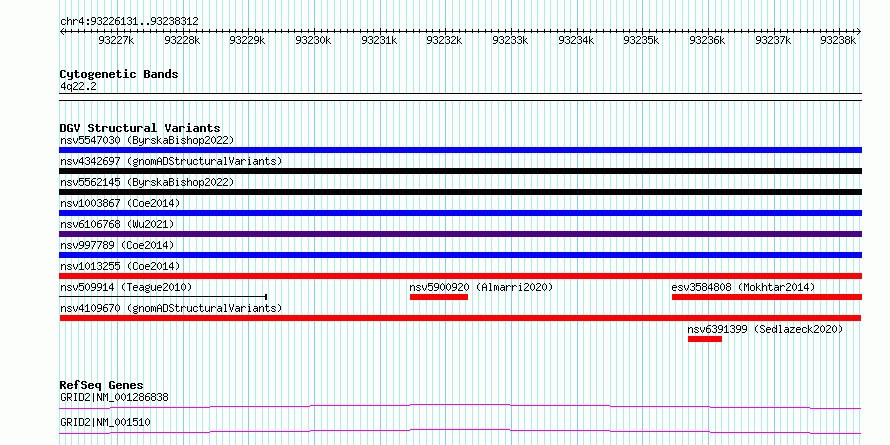Select the nsv997789 (Coe2014) variant label
Viewport: 890px width, 445px height.
click(117, 245)
